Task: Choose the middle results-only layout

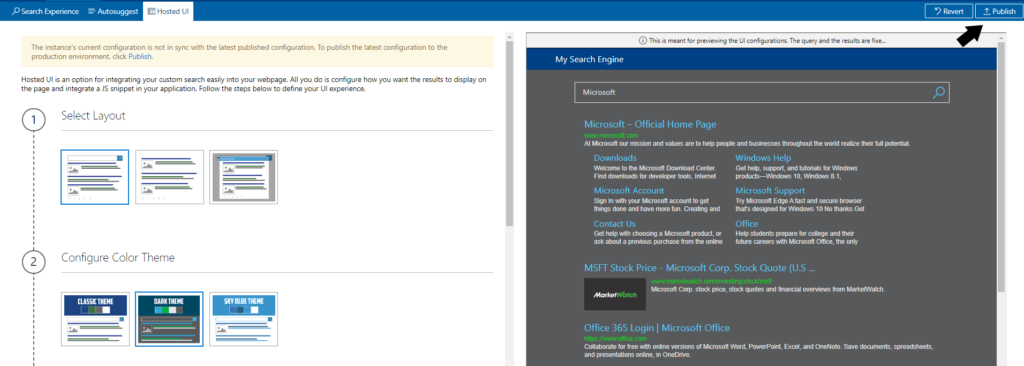Action: [169, 177]
